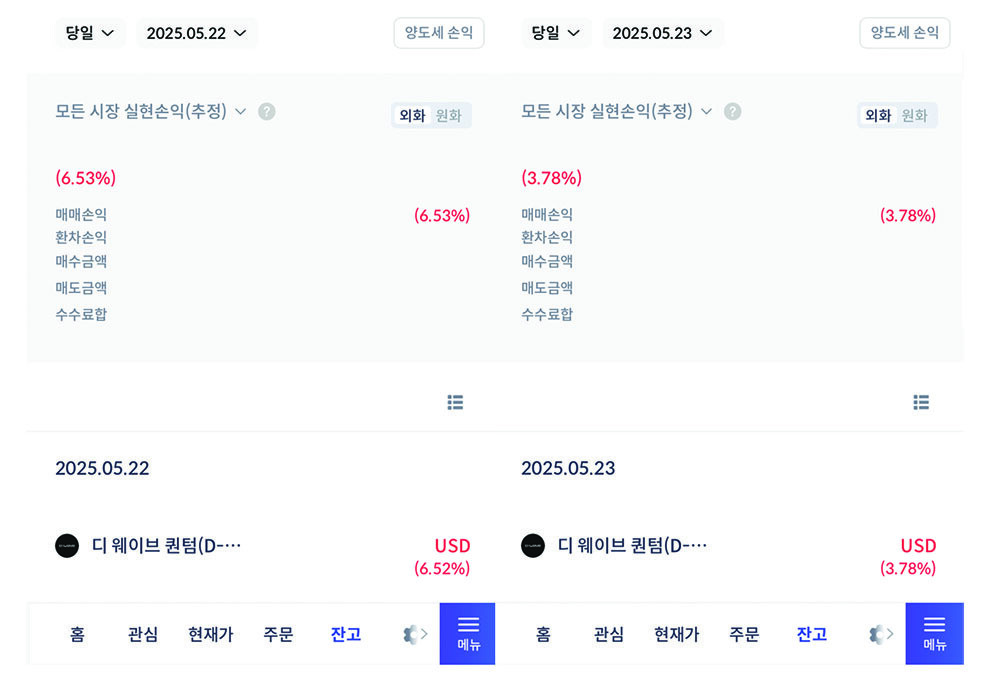
Task: Select 외화 currency in left panel
Action: 412,115
